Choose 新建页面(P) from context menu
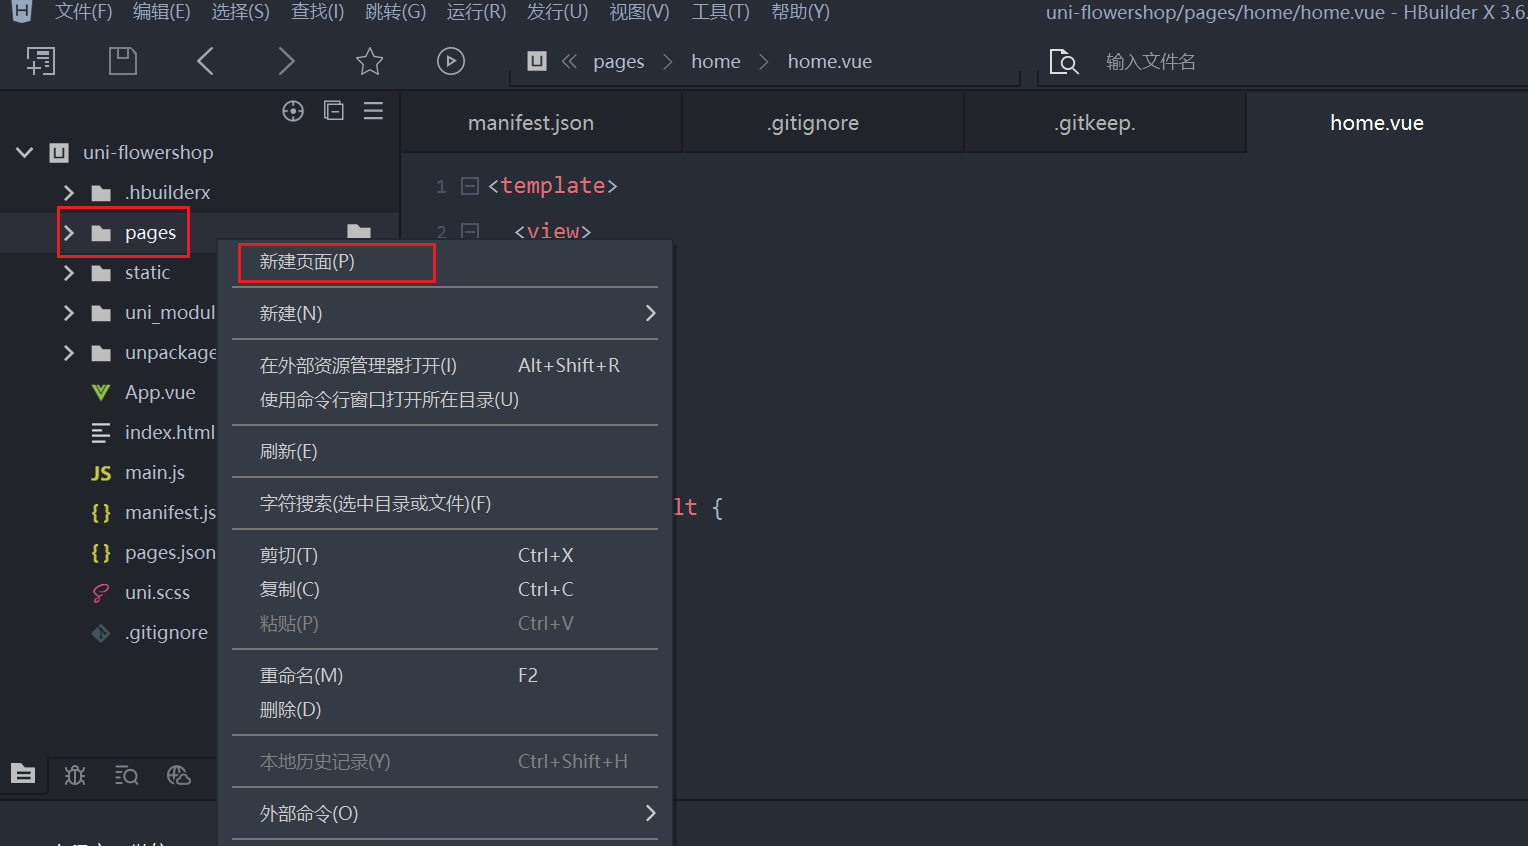This screenshot has width=1528, height=846. click(445, 262)
